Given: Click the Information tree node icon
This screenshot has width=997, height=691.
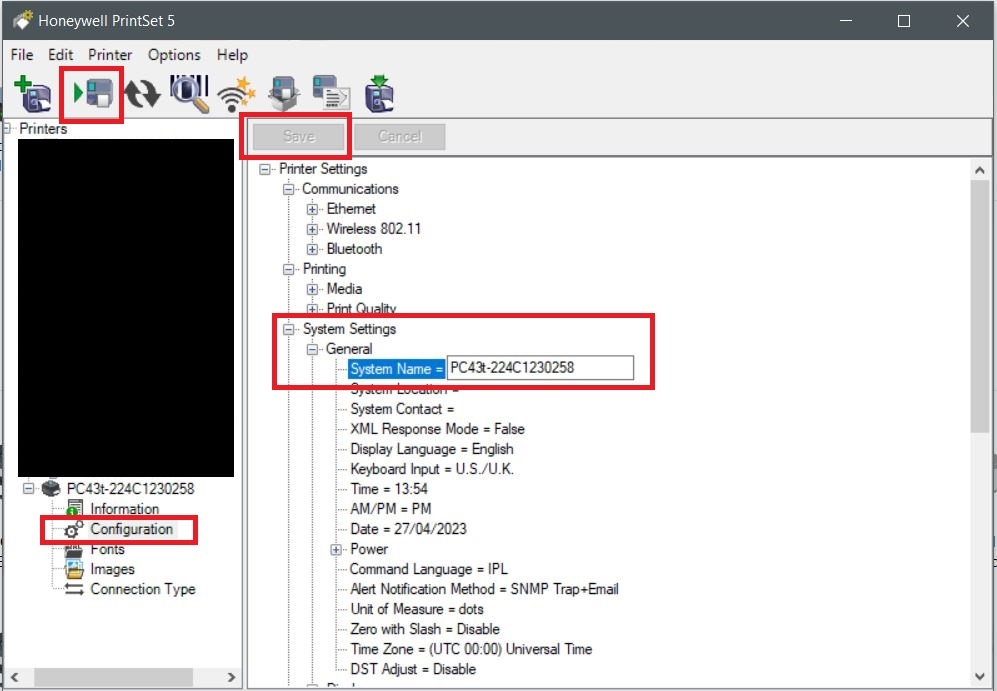Looking at the screenshot, I should click(x=74, y=509).
